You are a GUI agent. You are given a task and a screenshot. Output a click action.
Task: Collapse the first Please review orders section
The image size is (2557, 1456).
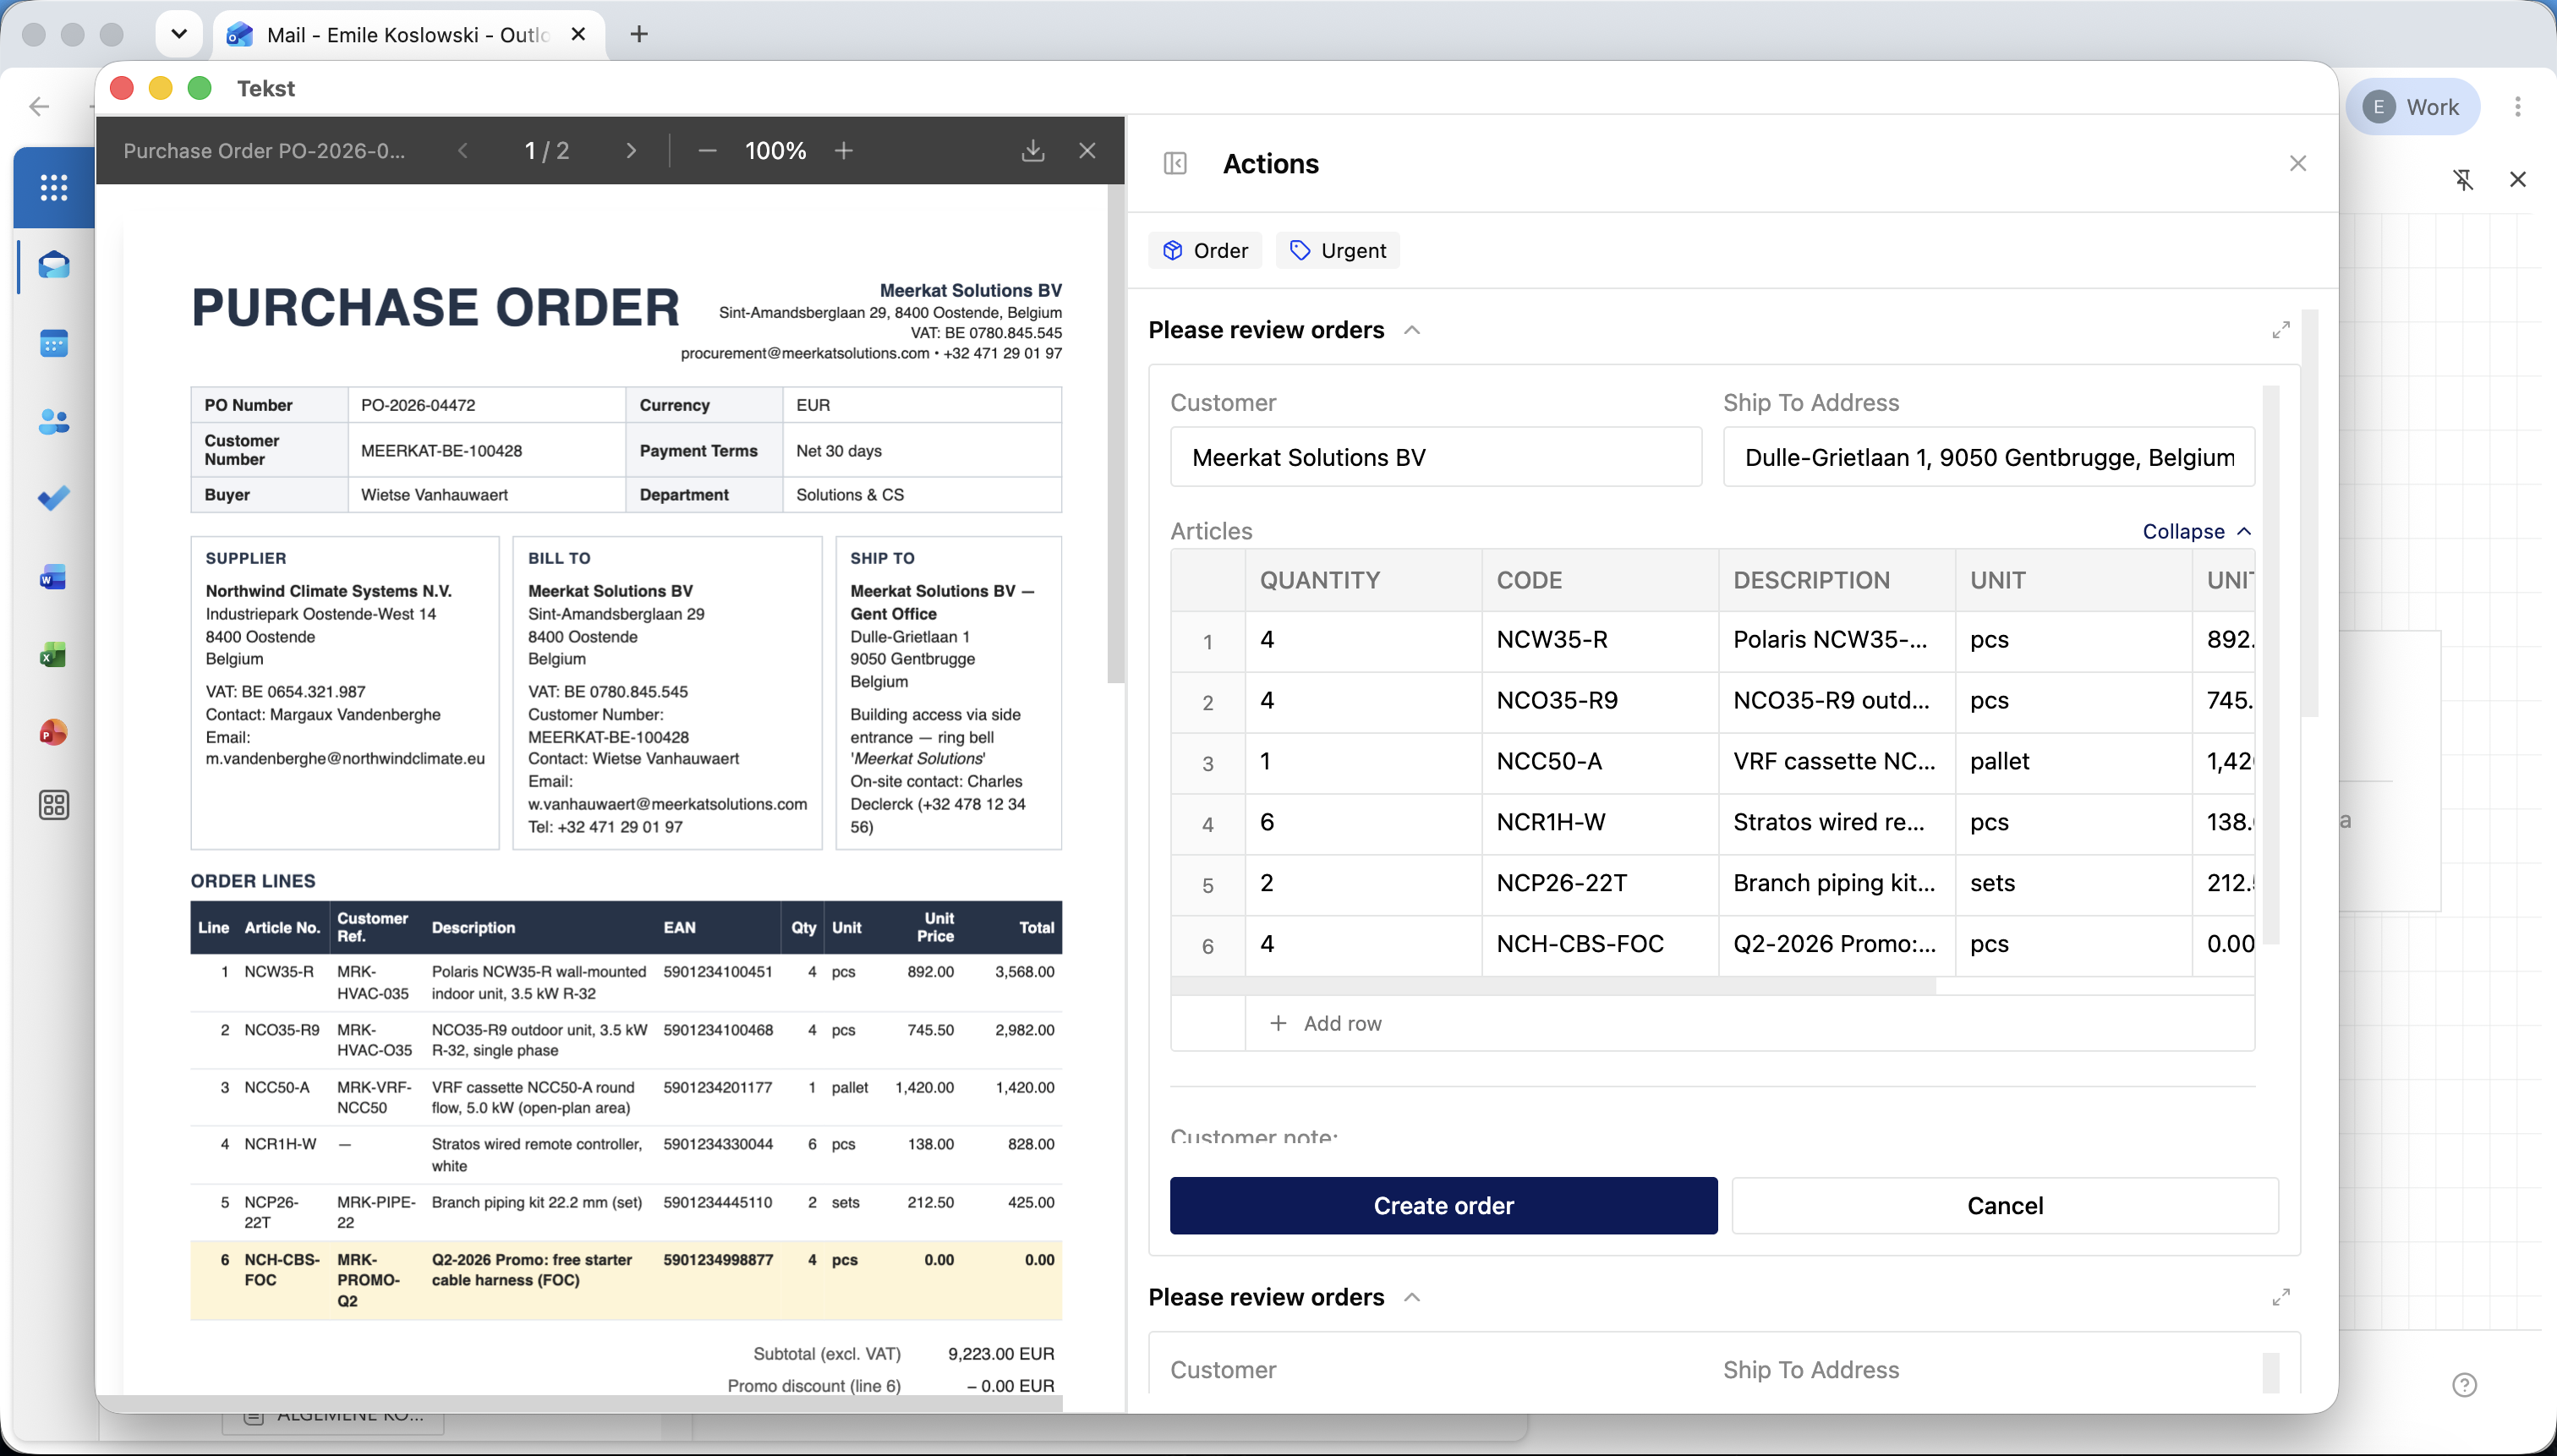coord(1412,330)
